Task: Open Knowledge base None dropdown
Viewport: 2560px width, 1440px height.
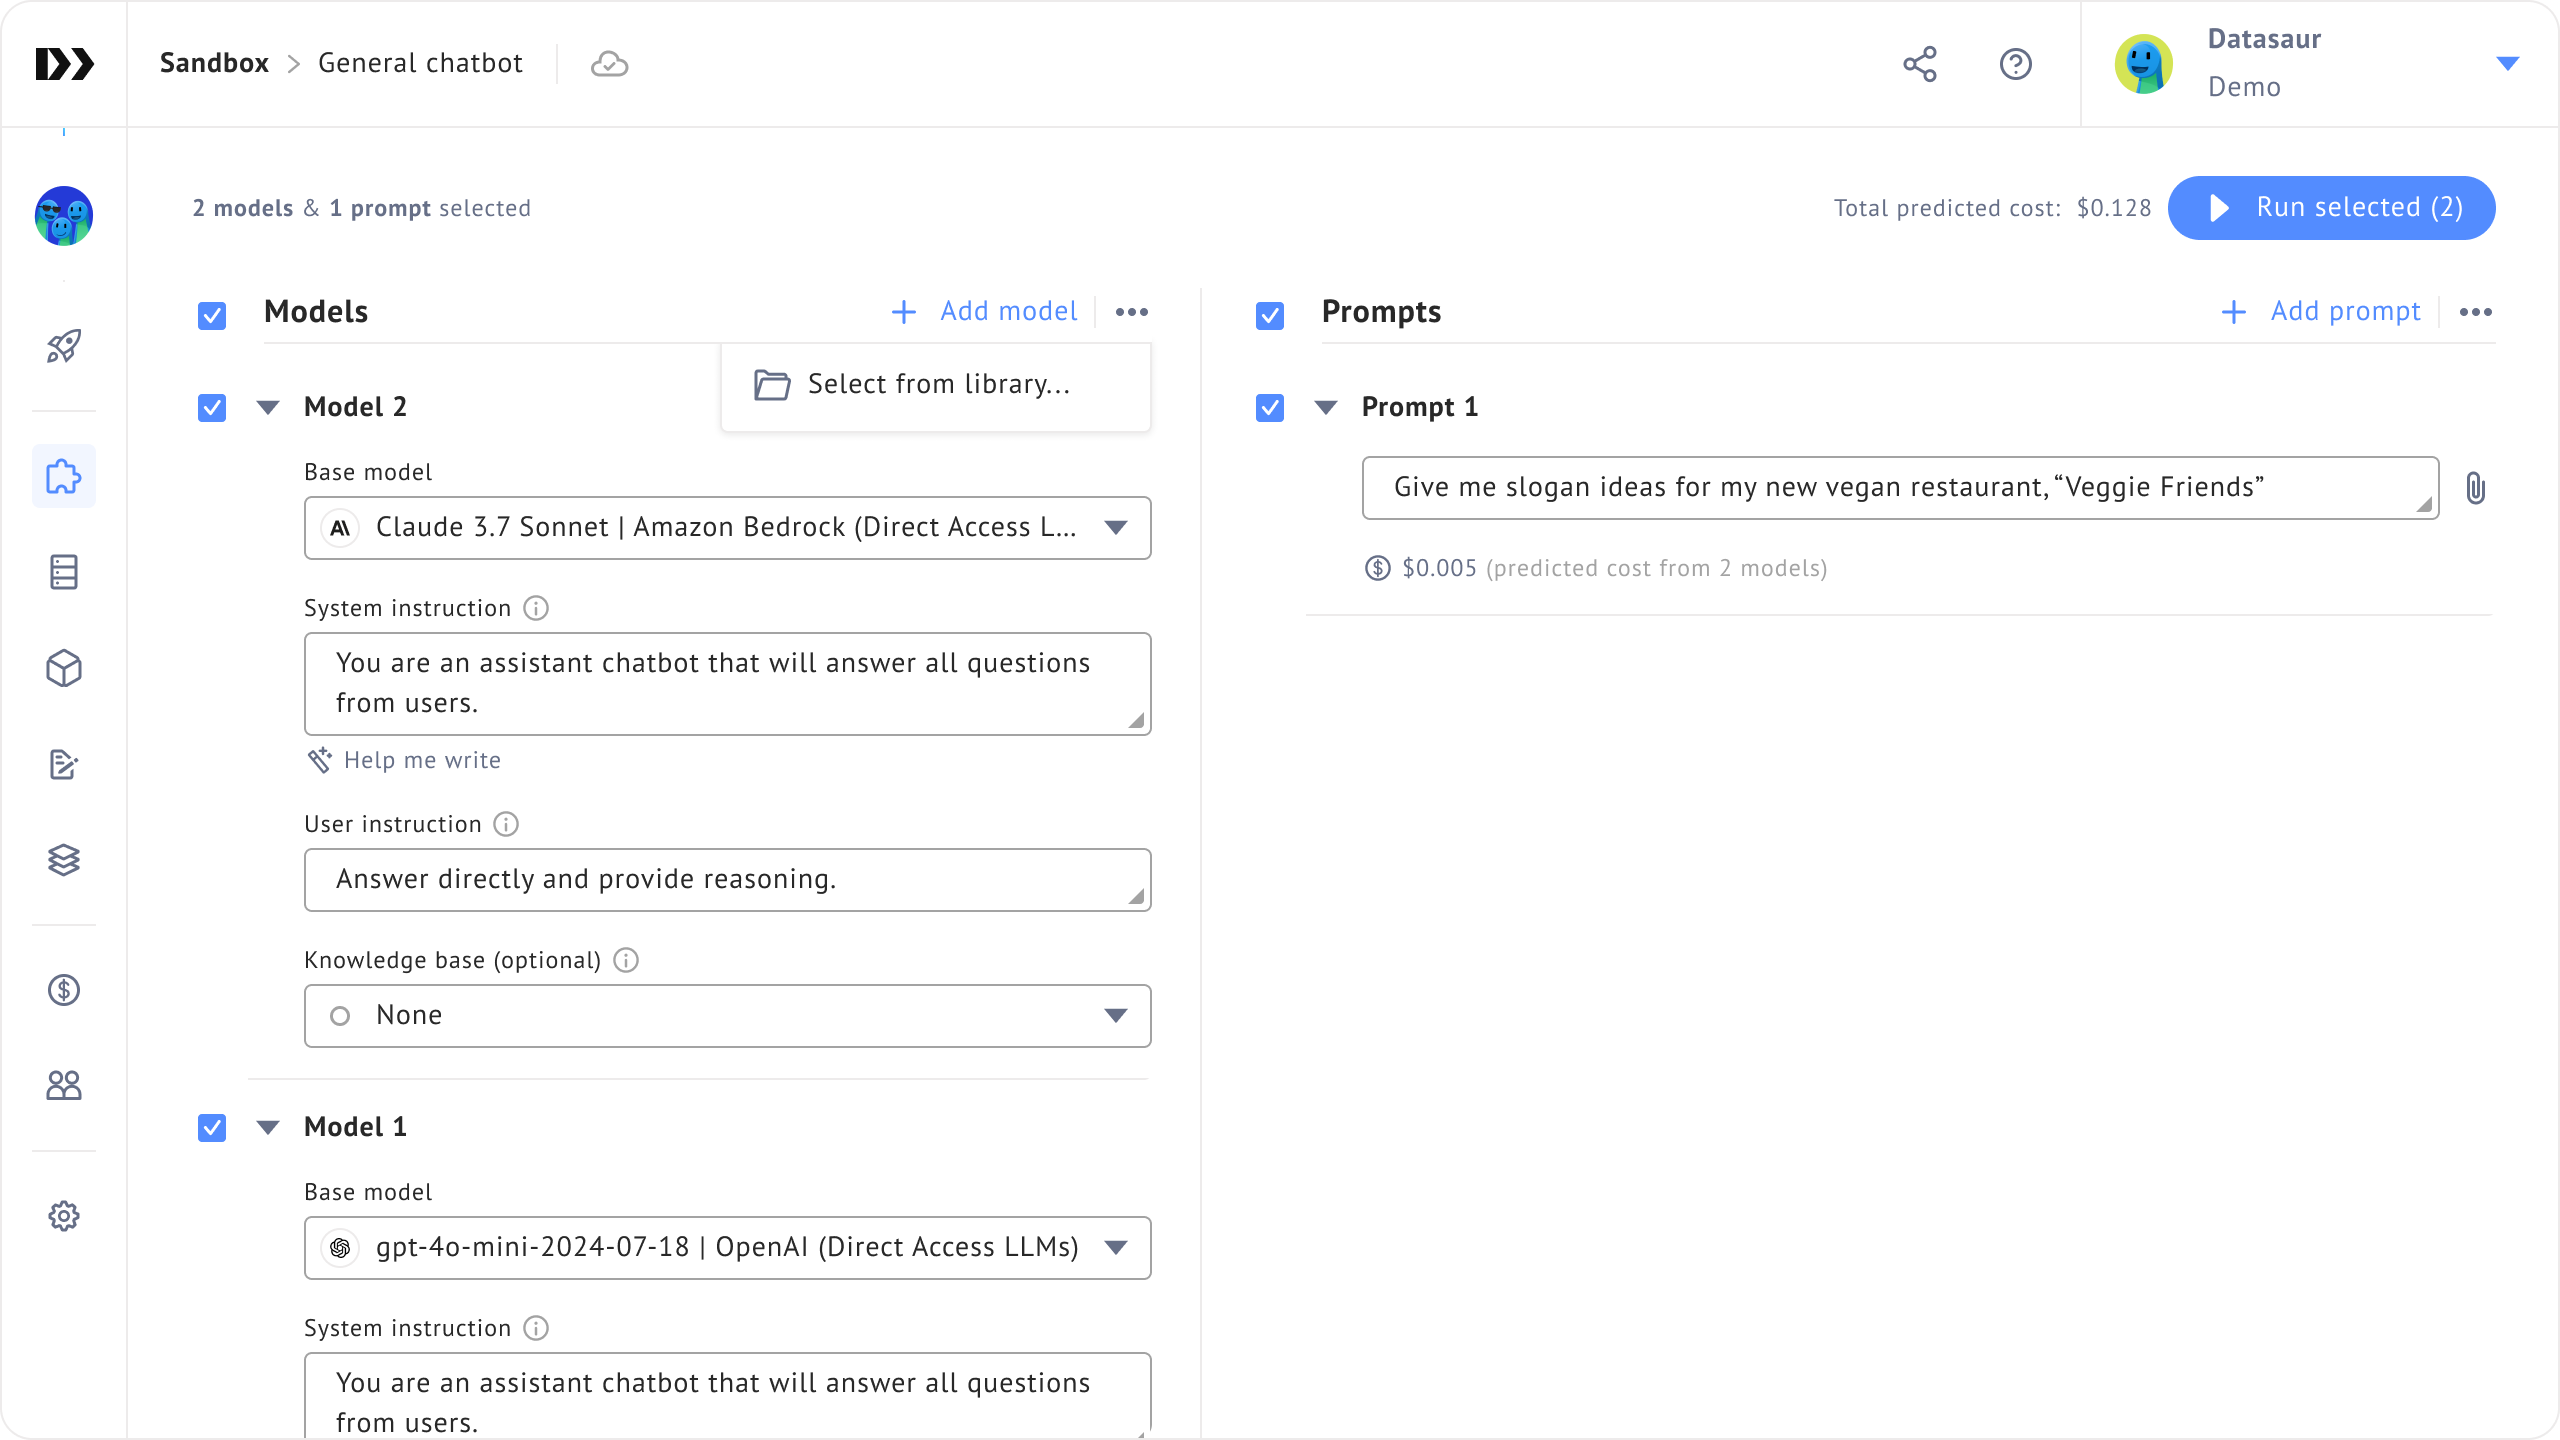Action: point(727,1016)
